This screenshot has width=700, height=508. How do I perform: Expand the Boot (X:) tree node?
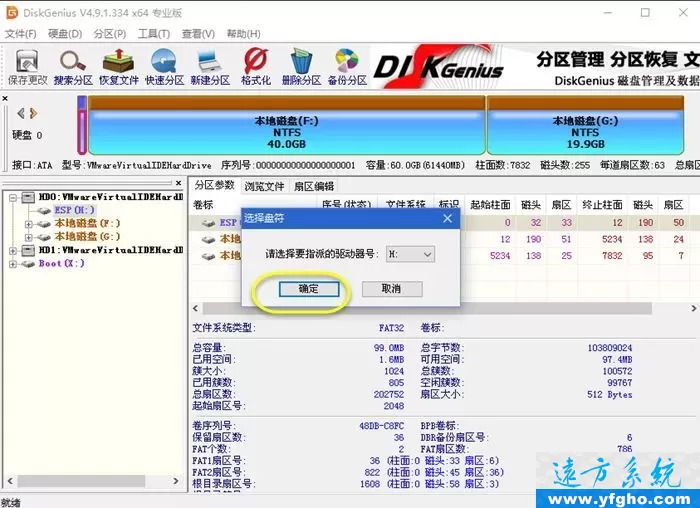tap(13, 264)
